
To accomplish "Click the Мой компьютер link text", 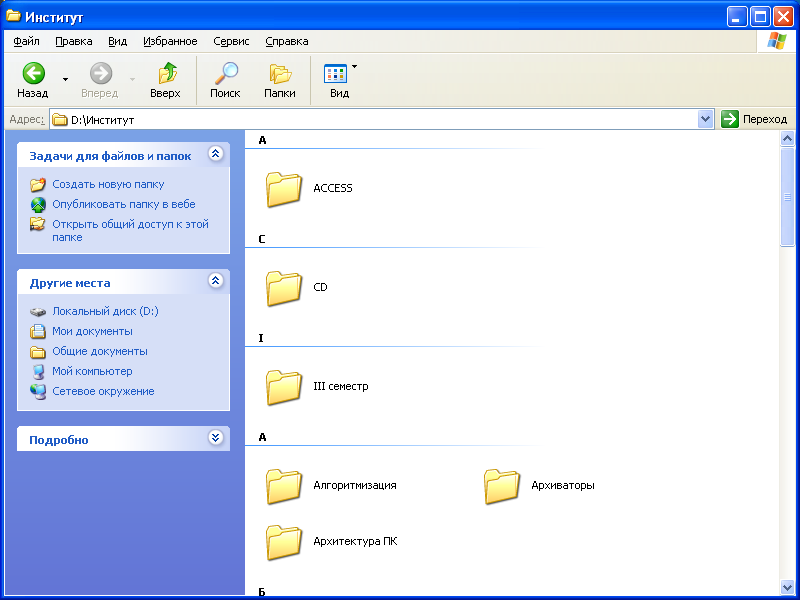I will [x=92, y=371].
